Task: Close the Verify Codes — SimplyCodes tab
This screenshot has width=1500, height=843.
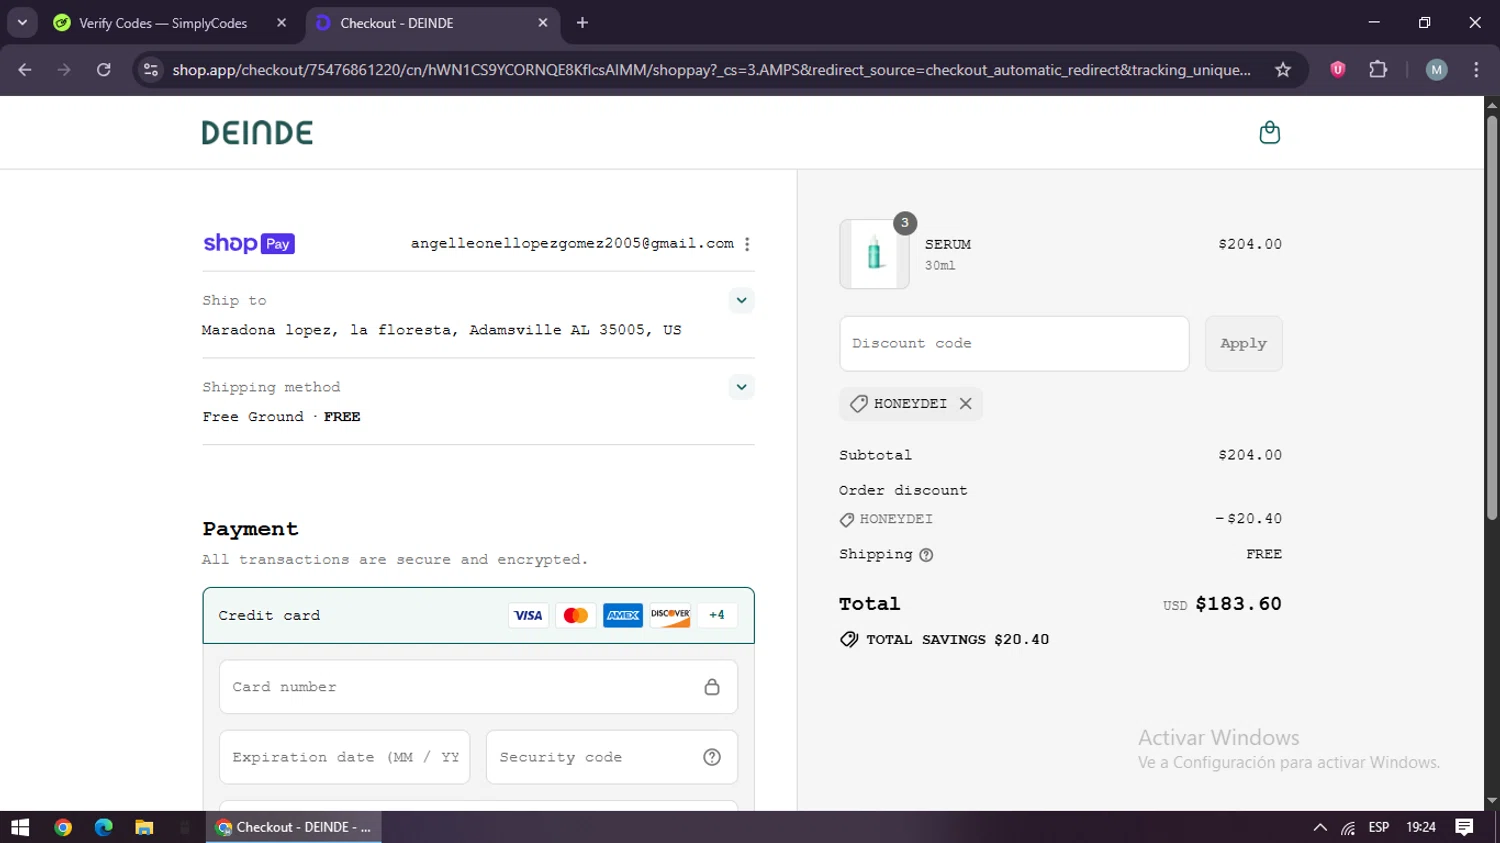Action: [x=281, y=23]
